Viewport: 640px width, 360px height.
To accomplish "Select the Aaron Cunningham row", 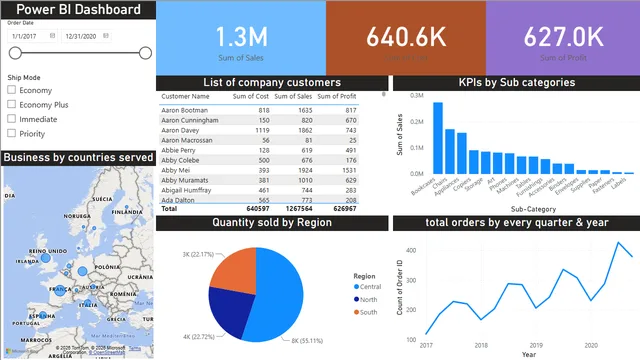I will 259,120.
